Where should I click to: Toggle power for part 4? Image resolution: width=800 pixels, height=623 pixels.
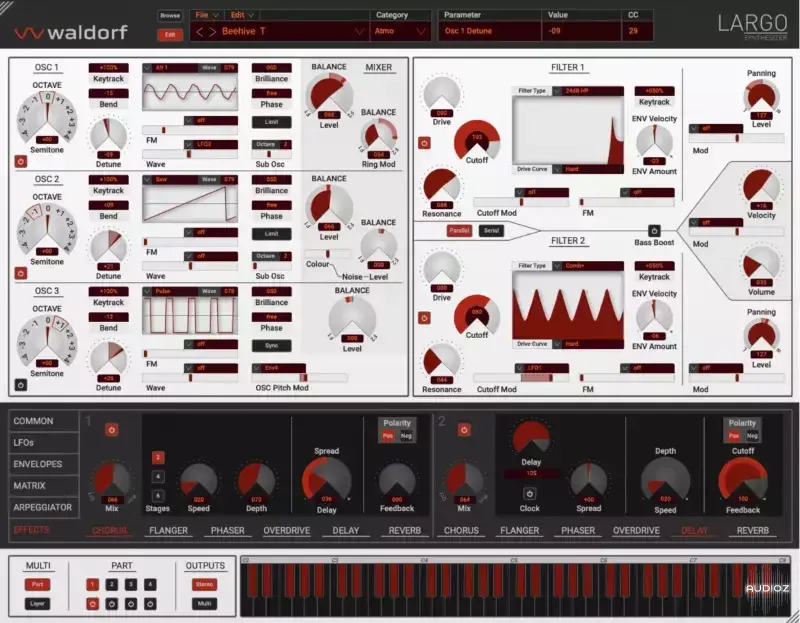tap(150, 604)
